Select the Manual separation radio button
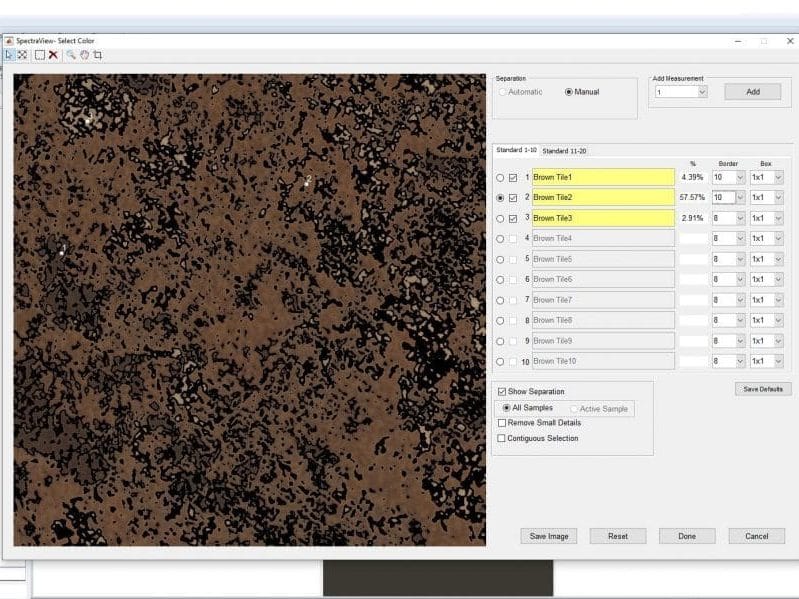The height and width of the screenshot is (599, 799). click(569, 92)
